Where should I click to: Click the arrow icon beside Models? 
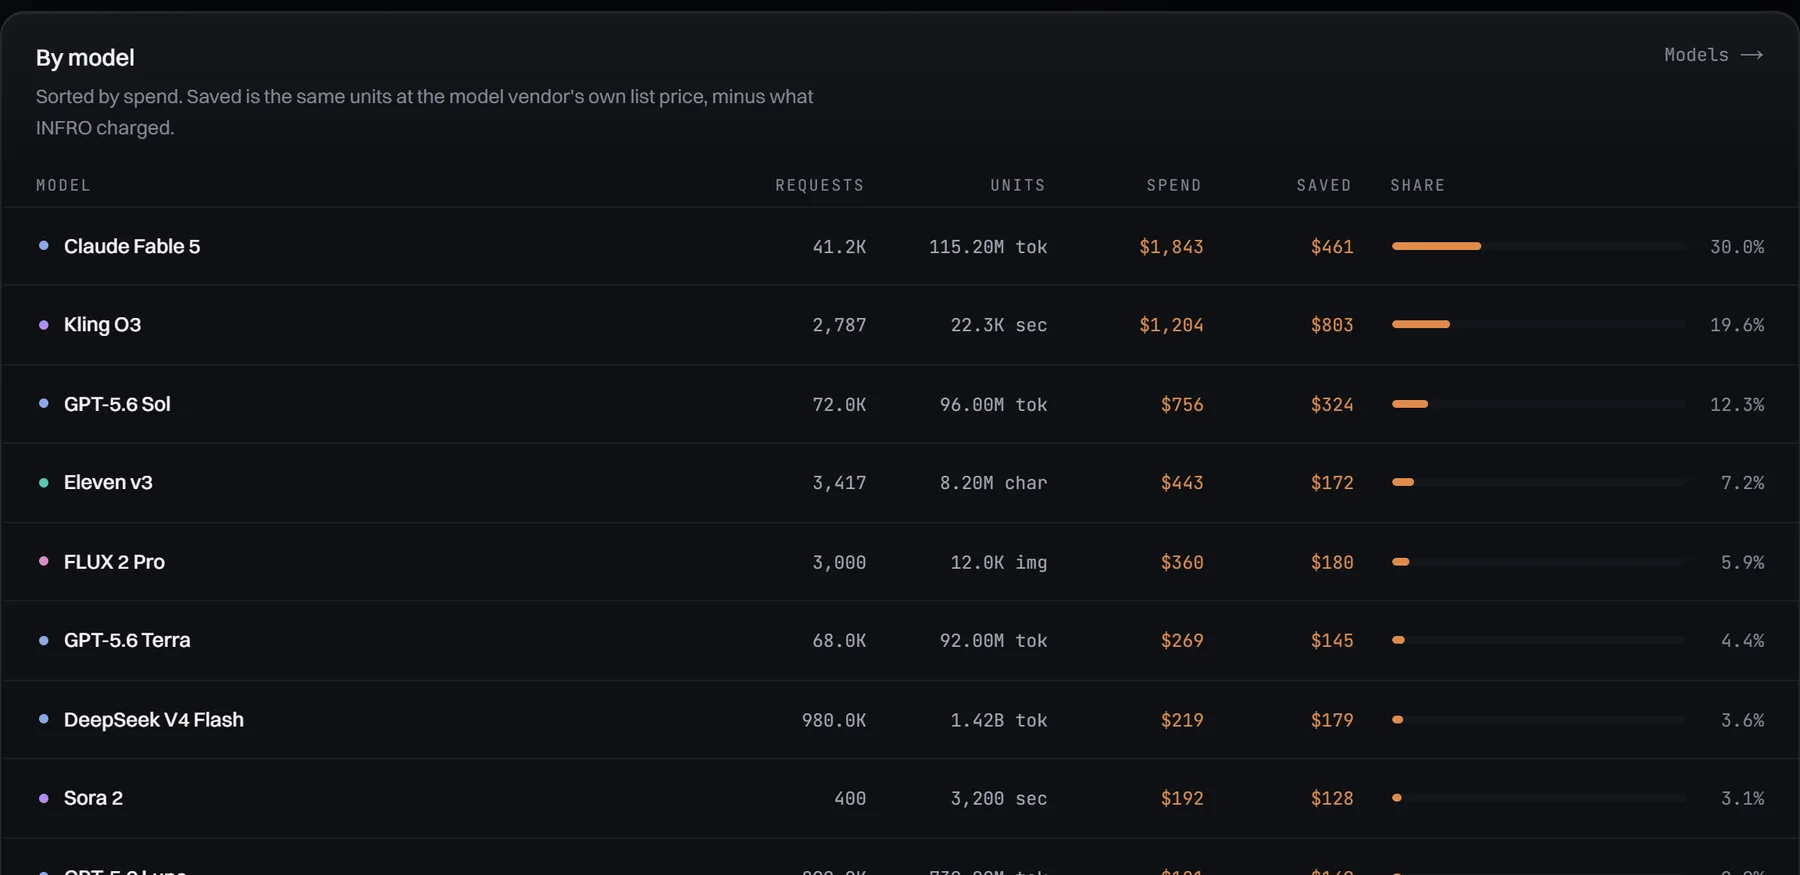[1752, 55]
